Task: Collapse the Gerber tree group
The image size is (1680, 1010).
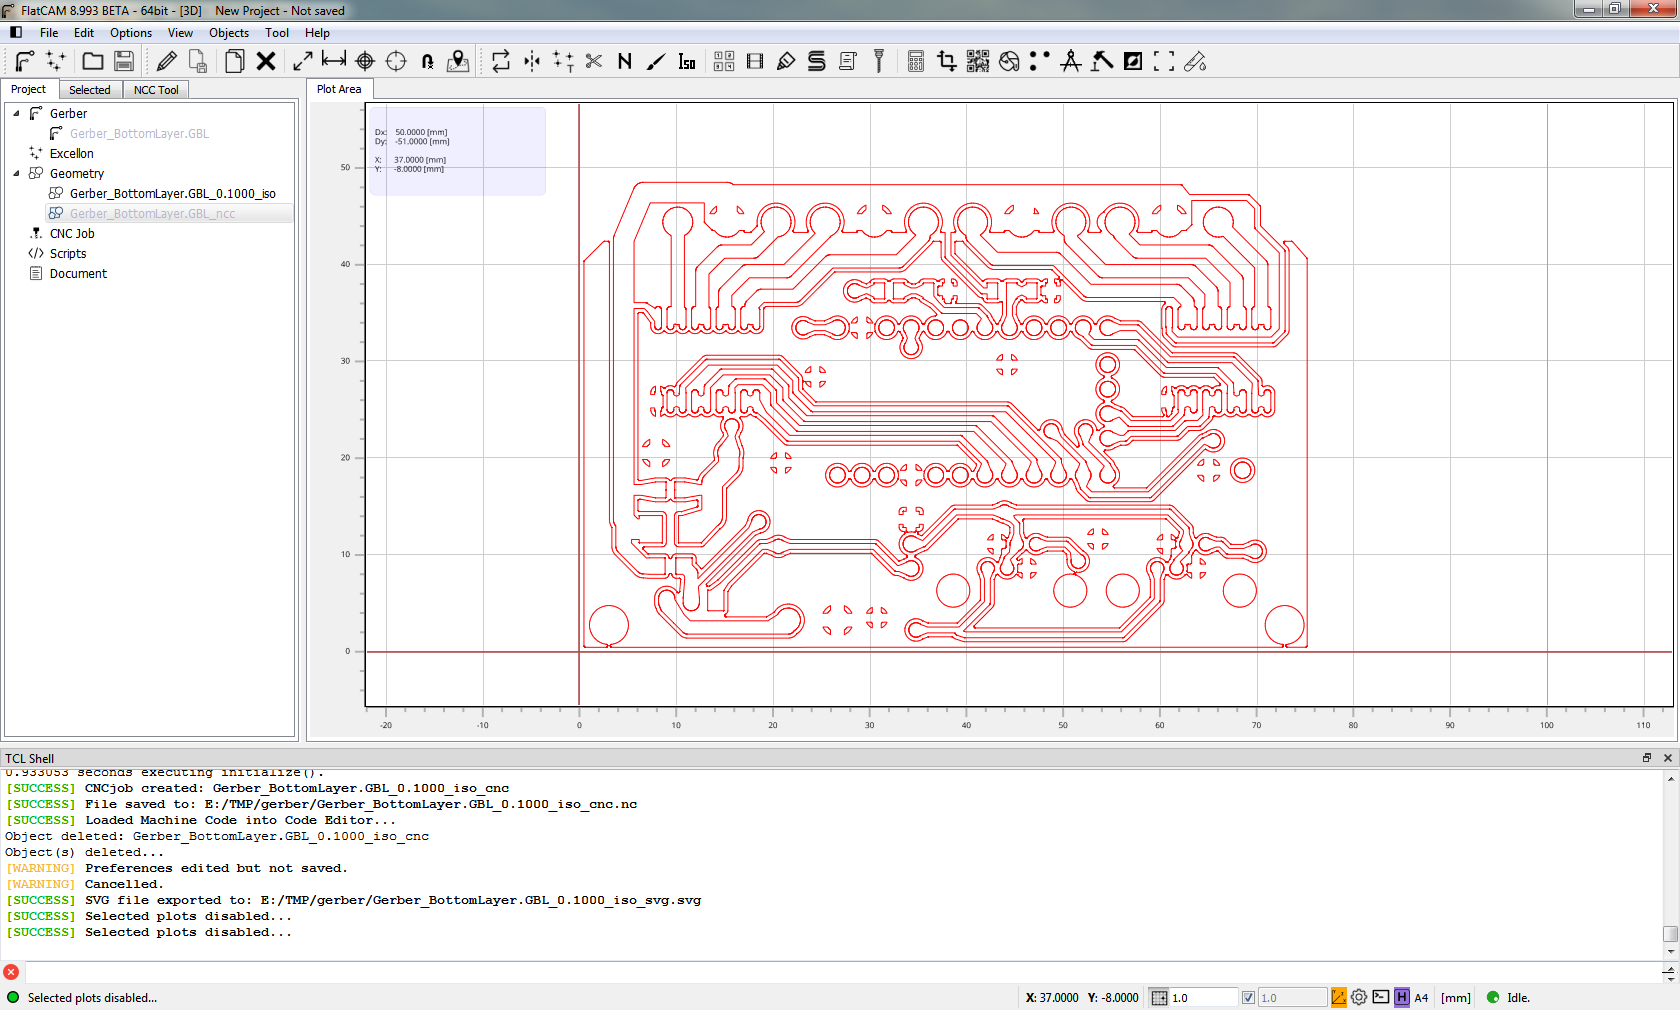Action: point(16,113)
